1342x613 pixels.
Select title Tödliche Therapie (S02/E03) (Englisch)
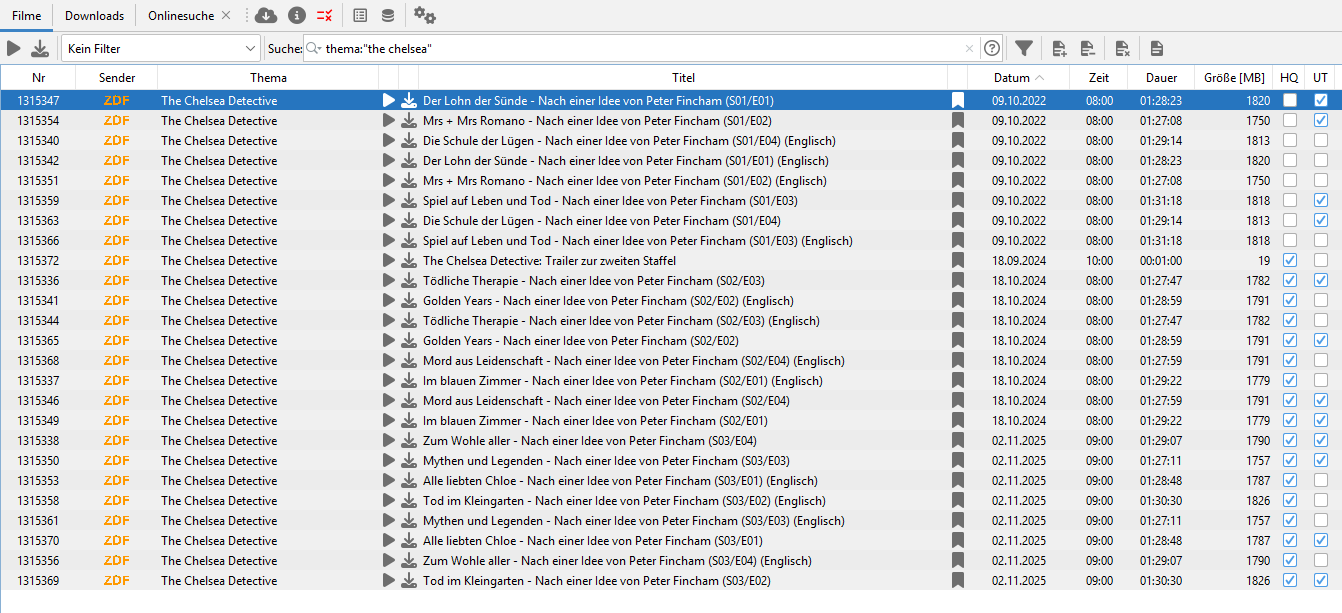click(x=621, y=320)
